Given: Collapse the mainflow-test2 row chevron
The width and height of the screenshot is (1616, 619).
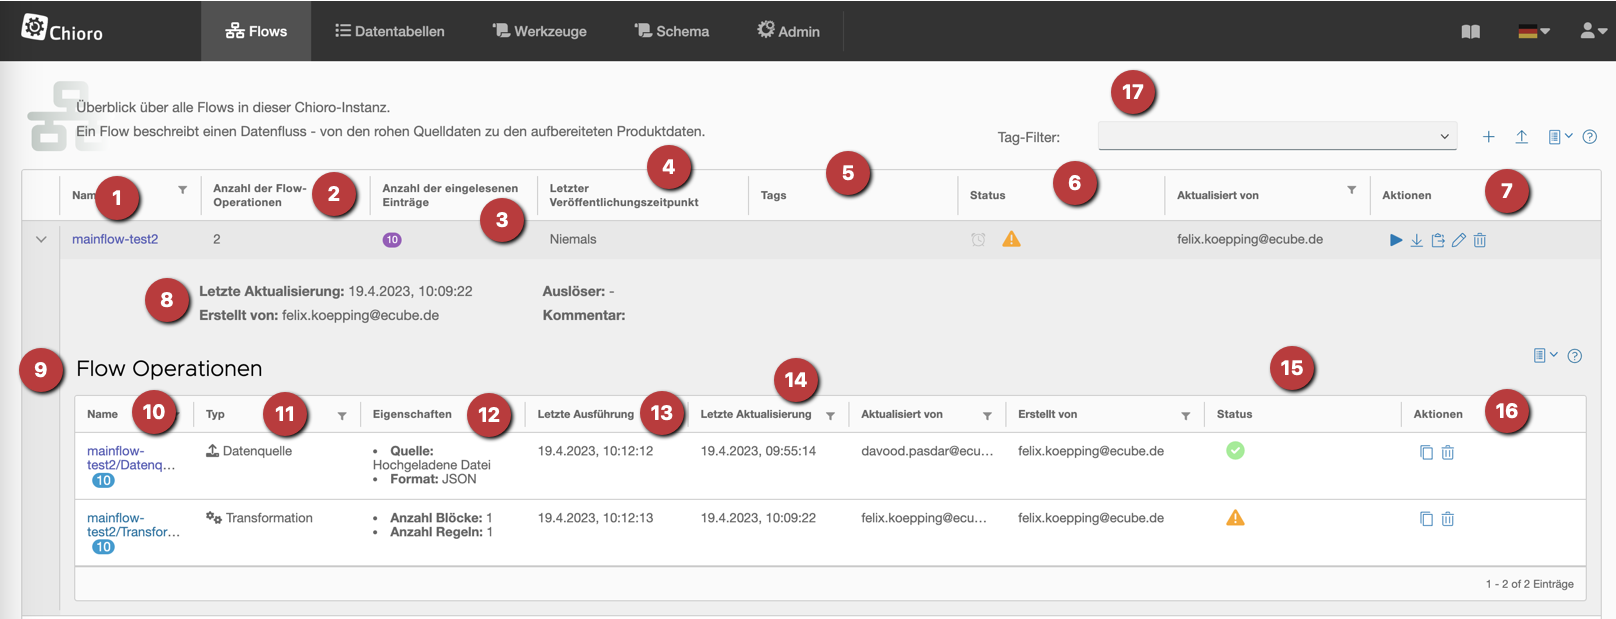Looking at the screenshot, I should click(41, 240).
